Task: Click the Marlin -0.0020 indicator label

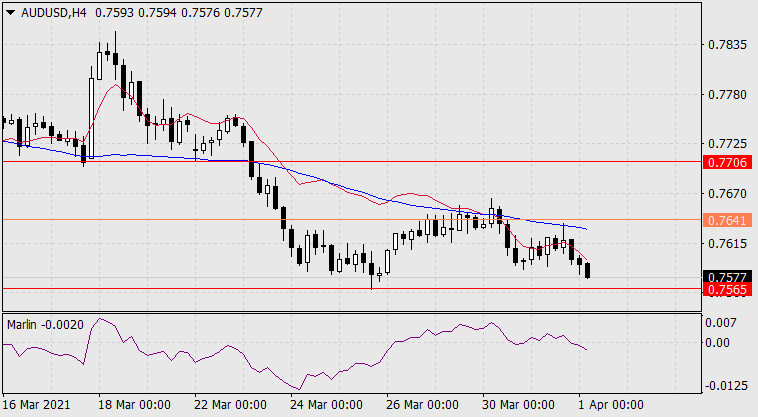Action: 45,325
